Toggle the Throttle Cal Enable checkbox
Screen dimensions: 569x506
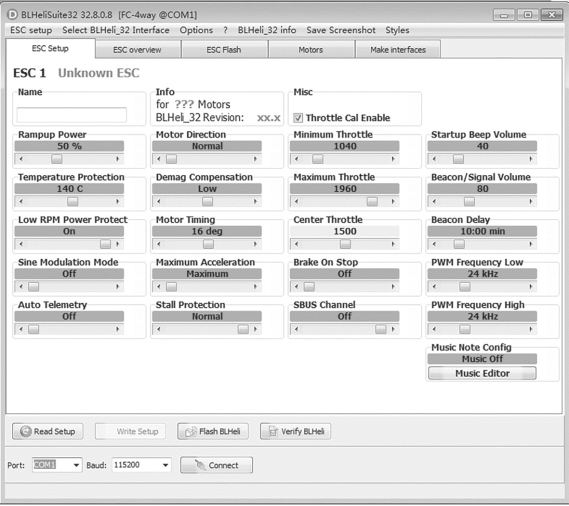coord(298,118)
